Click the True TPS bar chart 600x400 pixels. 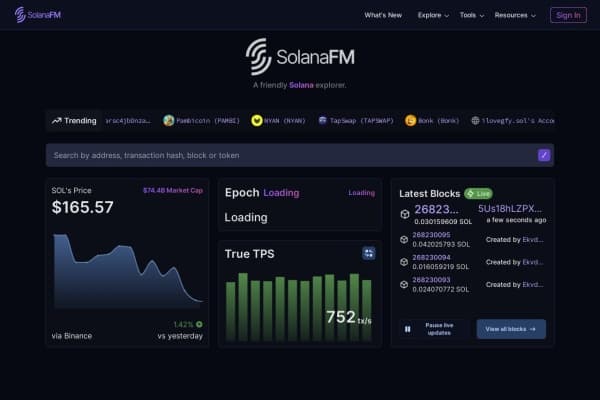tap(299, 307)
